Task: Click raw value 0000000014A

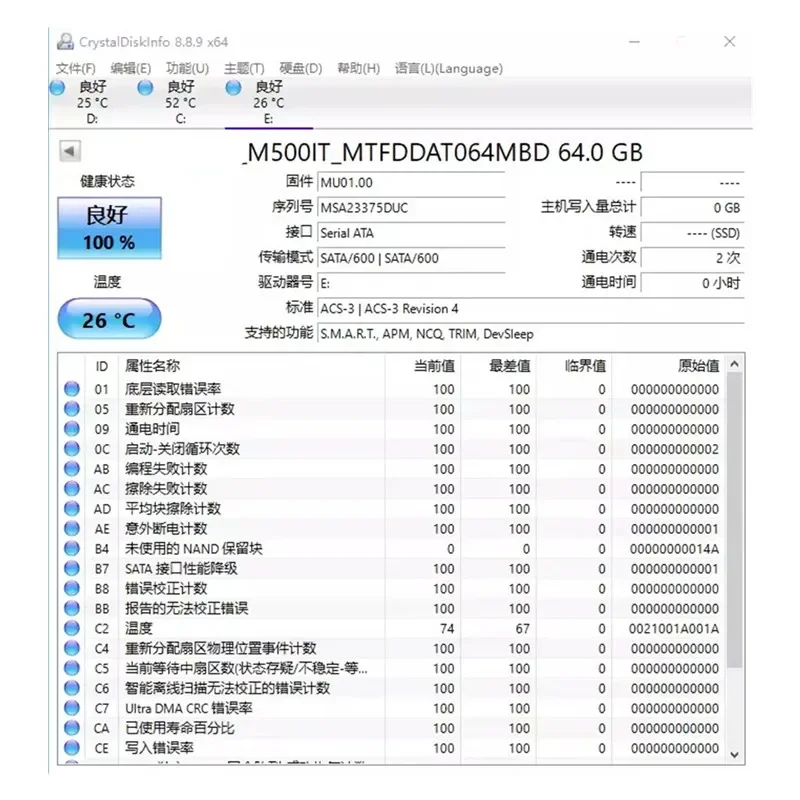Action: pos(674,548)
